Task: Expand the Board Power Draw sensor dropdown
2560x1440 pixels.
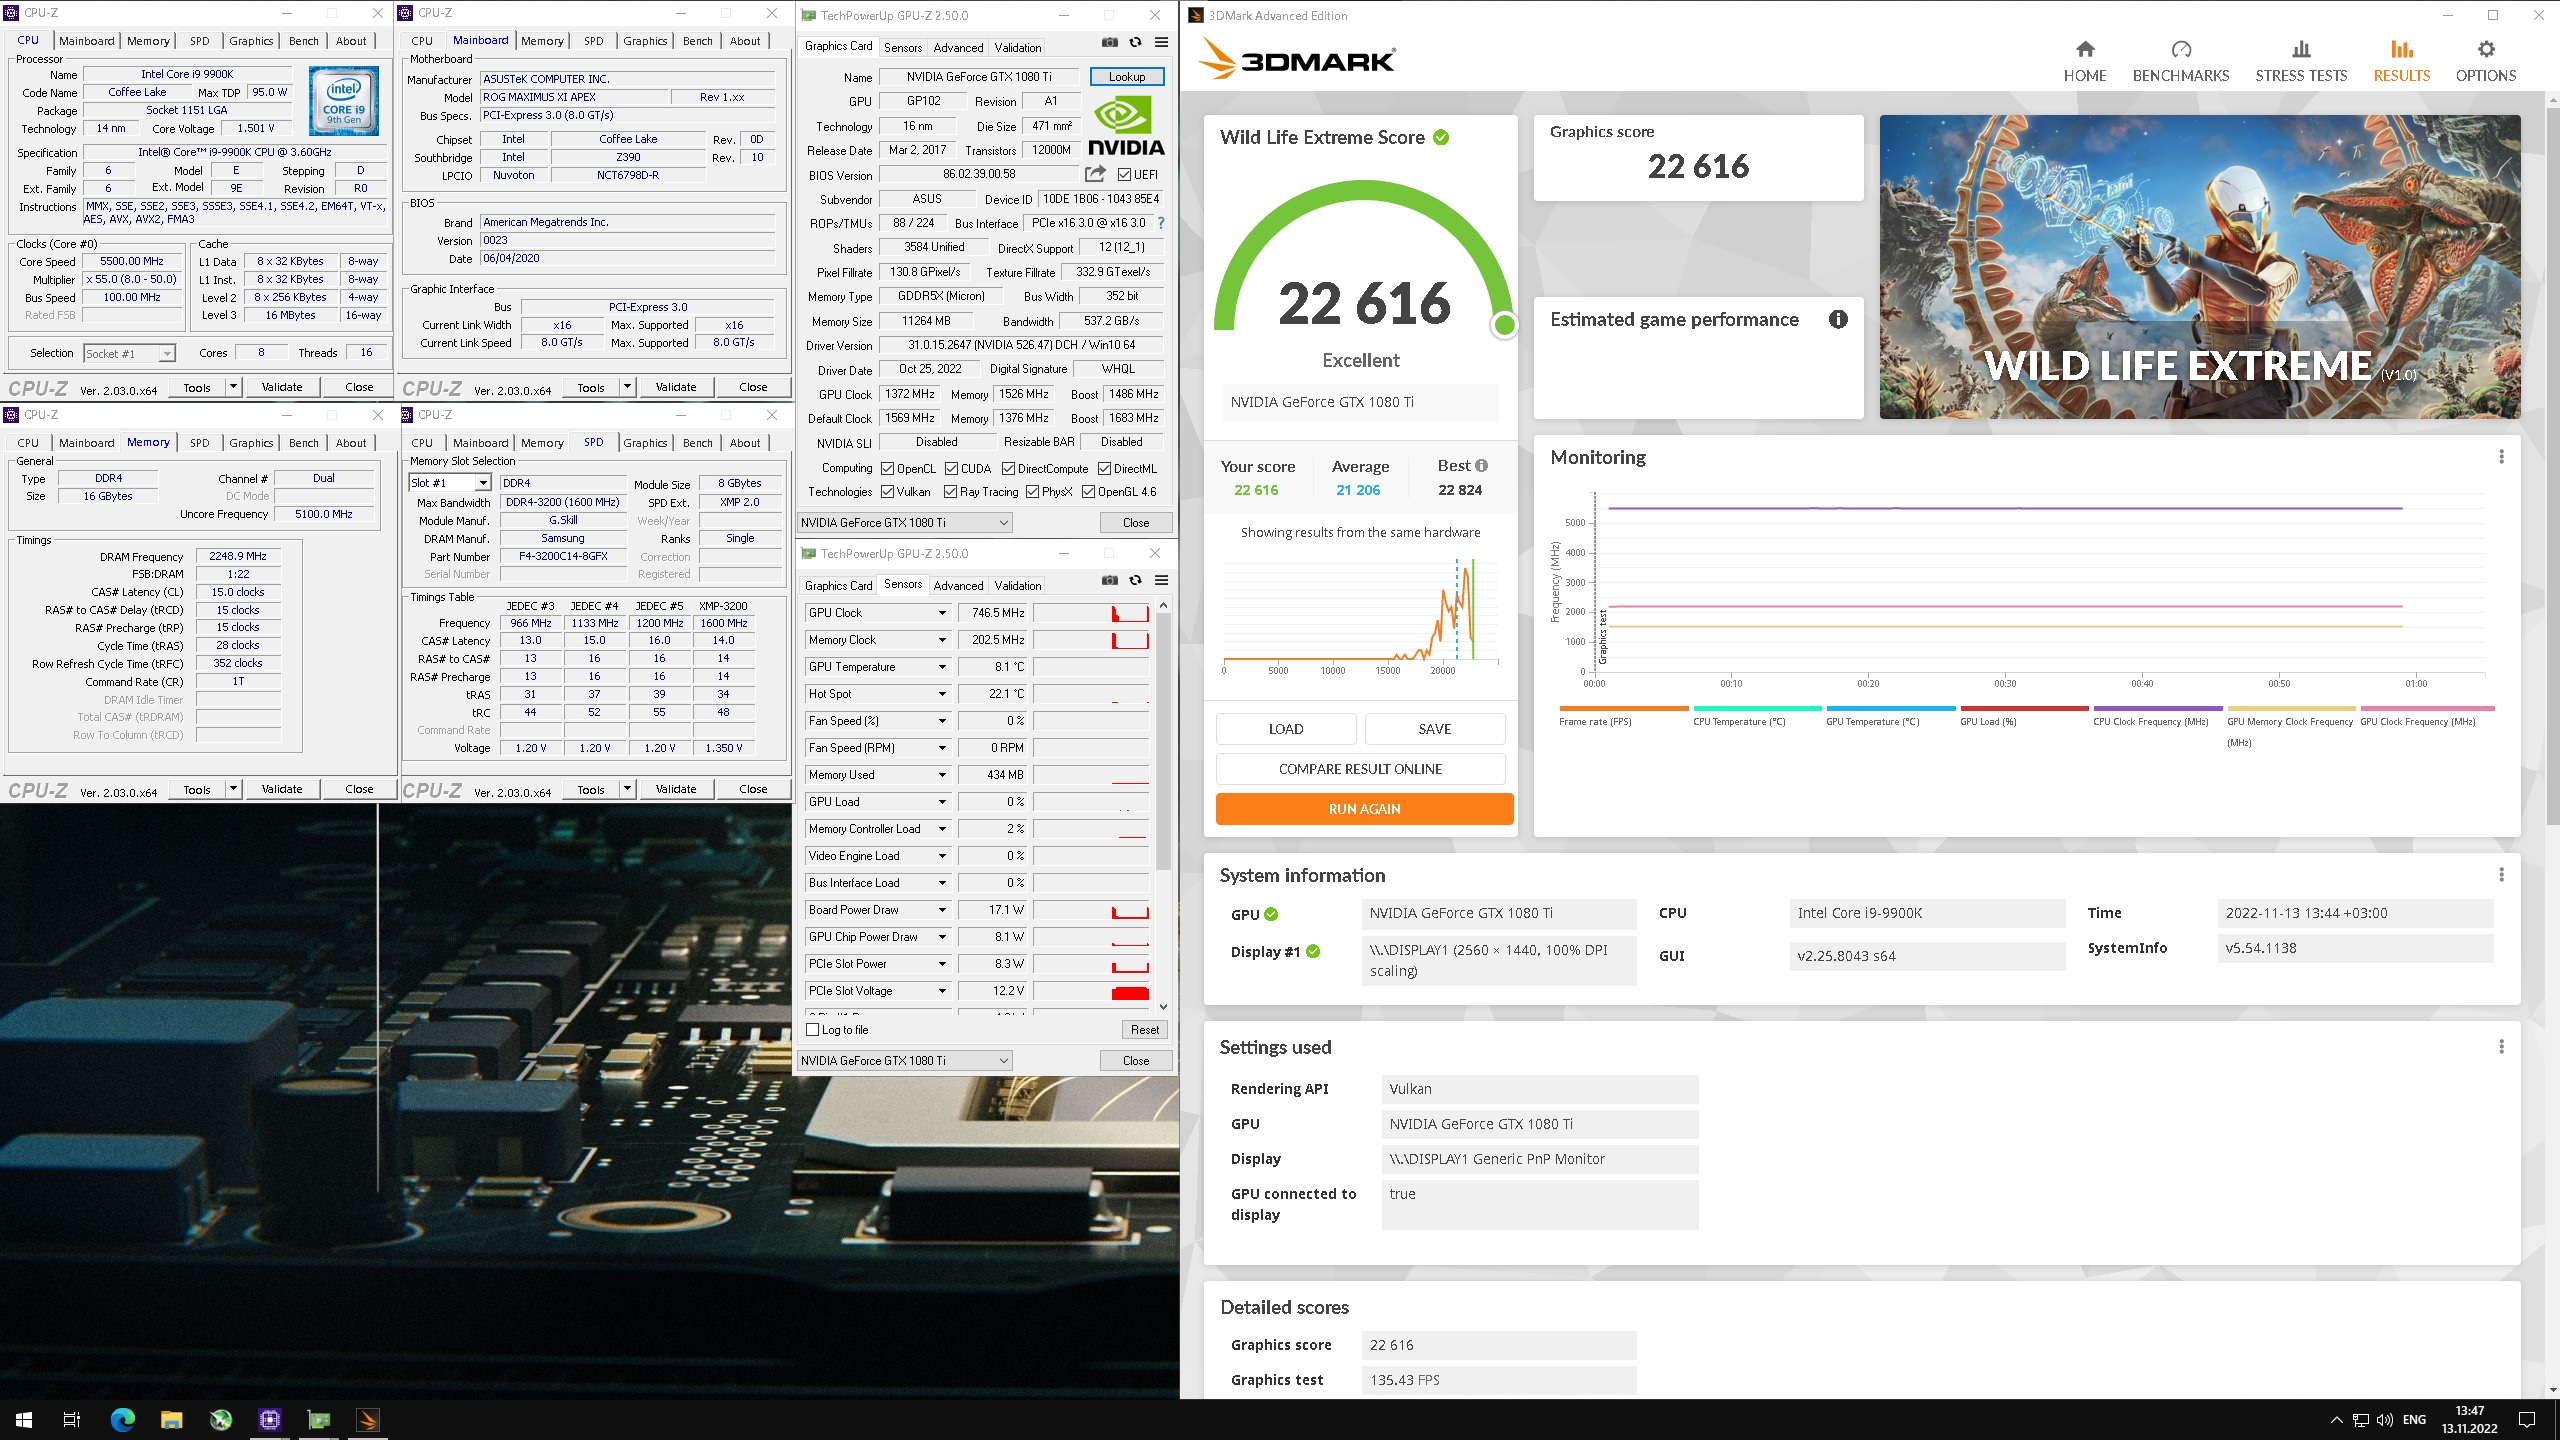Action: (941, 909)
